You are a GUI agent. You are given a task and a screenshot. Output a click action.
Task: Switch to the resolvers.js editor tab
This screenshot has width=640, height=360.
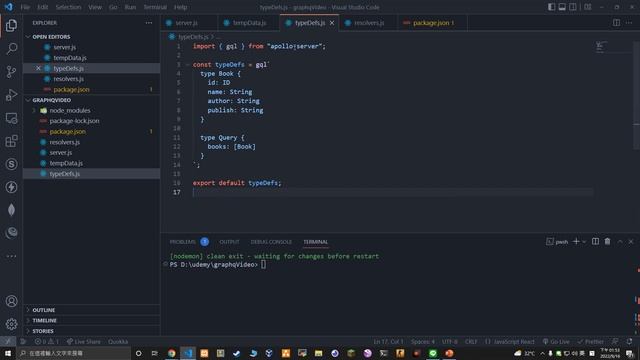(369, 23)
